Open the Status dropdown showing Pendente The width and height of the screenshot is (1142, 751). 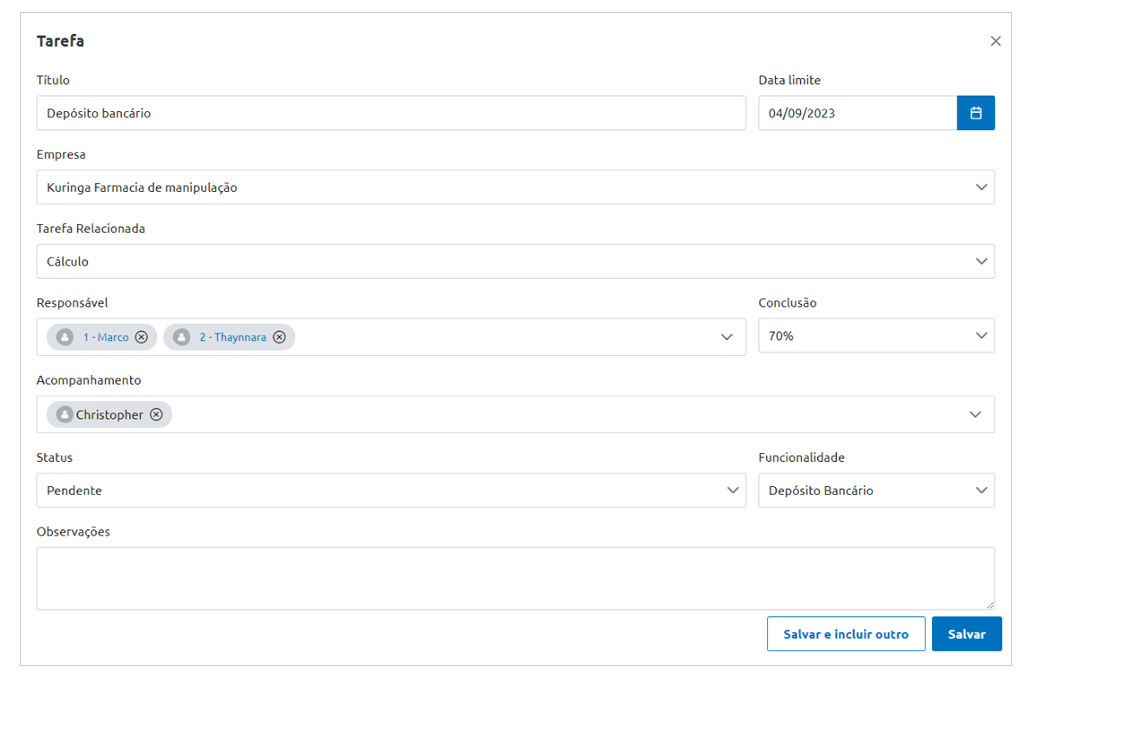click(732, 490)
